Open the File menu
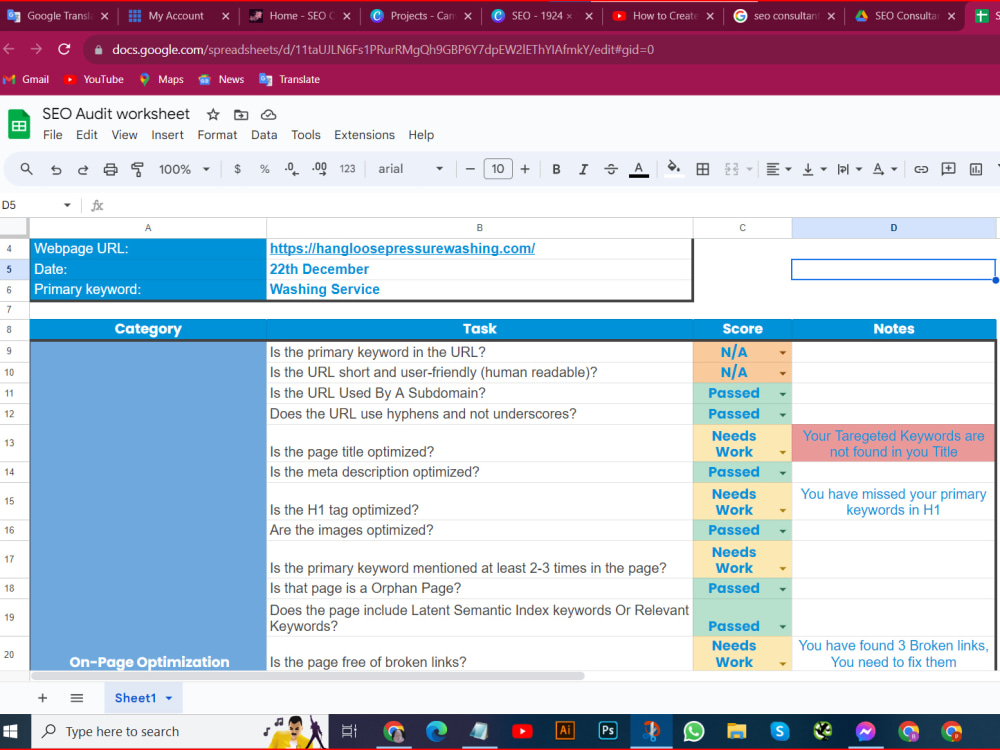 click(52, 135)
